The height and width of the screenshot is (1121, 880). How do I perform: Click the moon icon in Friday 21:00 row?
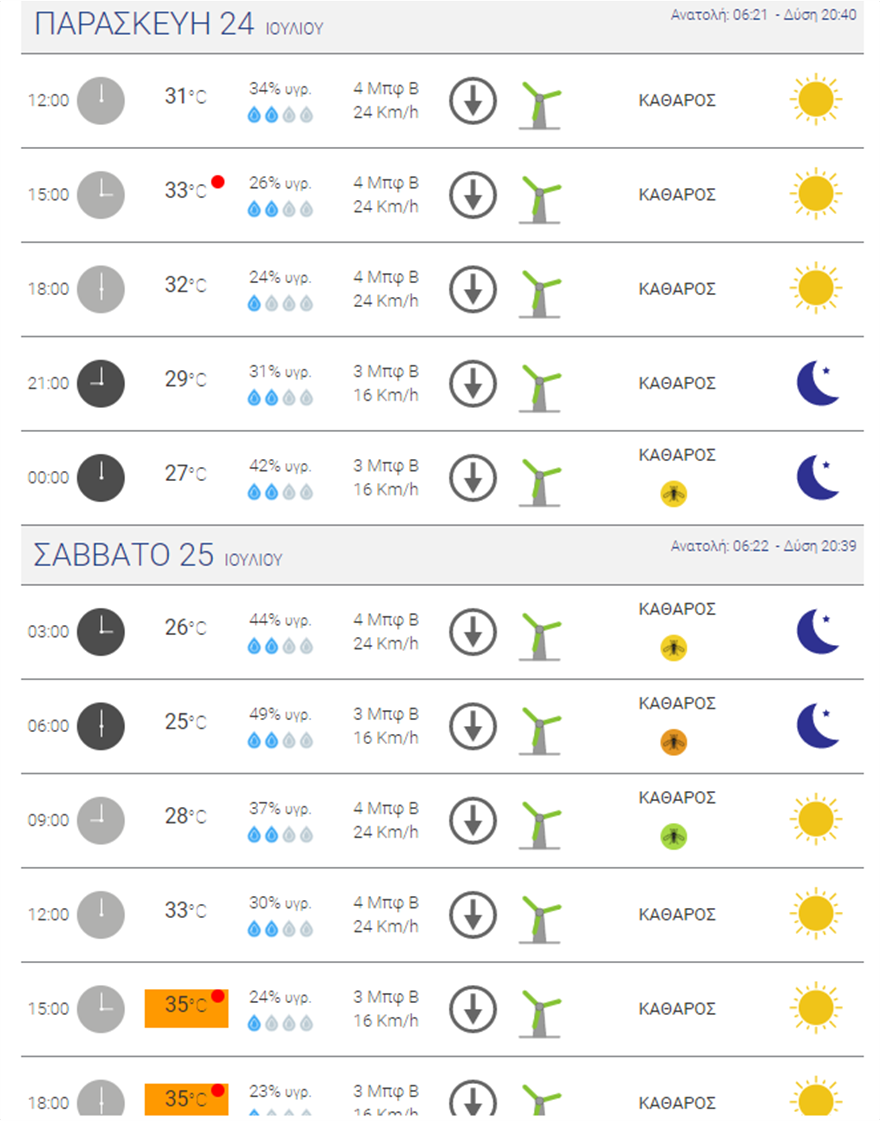[x=817, y=383]
